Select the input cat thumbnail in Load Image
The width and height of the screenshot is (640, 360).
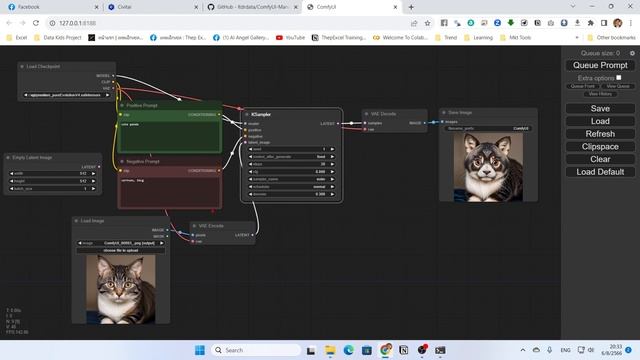[121, 289]
